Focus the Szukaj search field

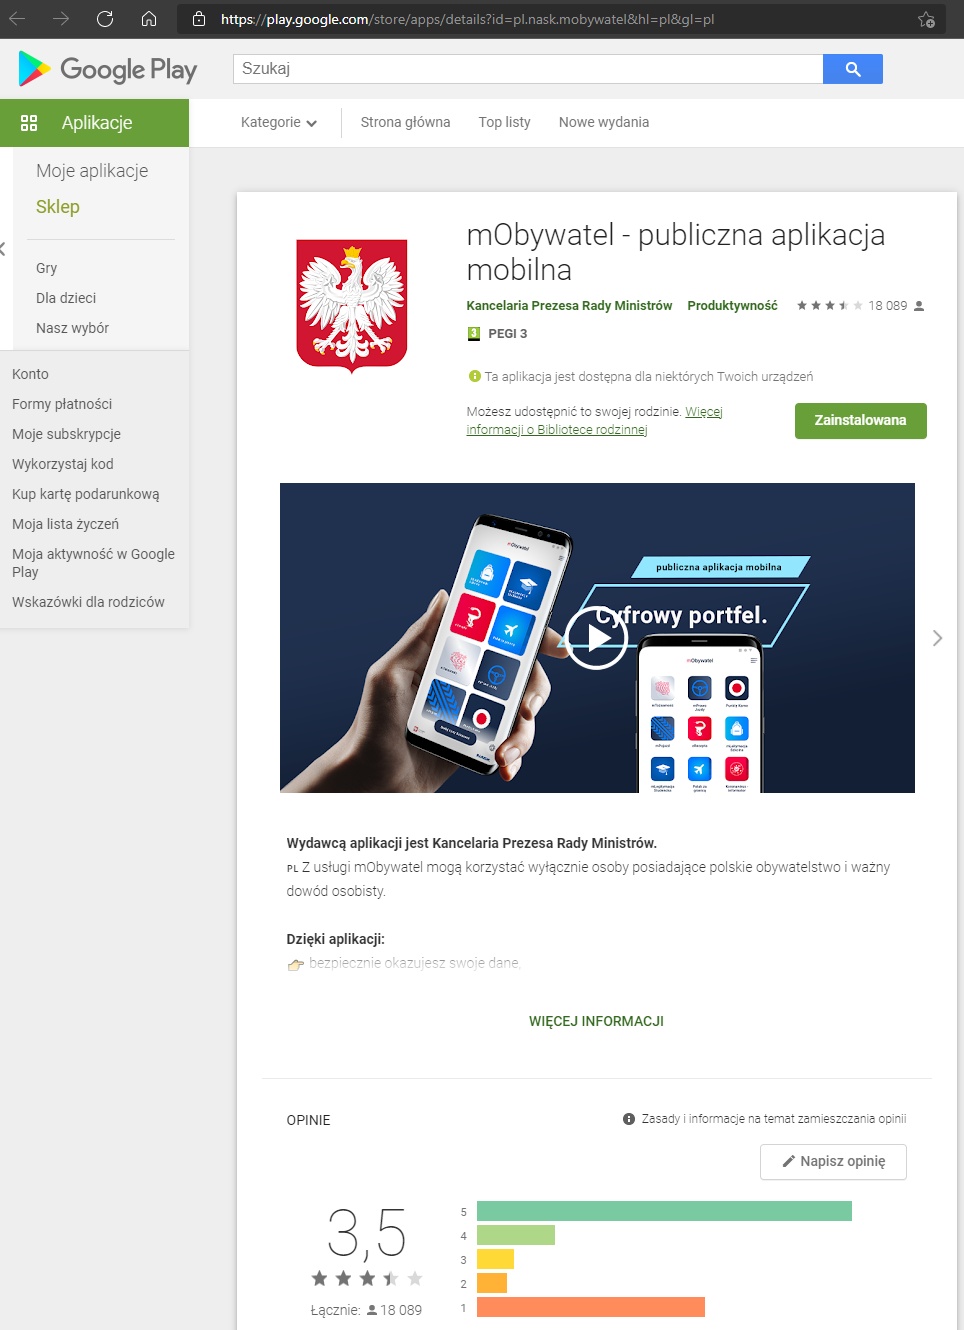click(528, 69)
